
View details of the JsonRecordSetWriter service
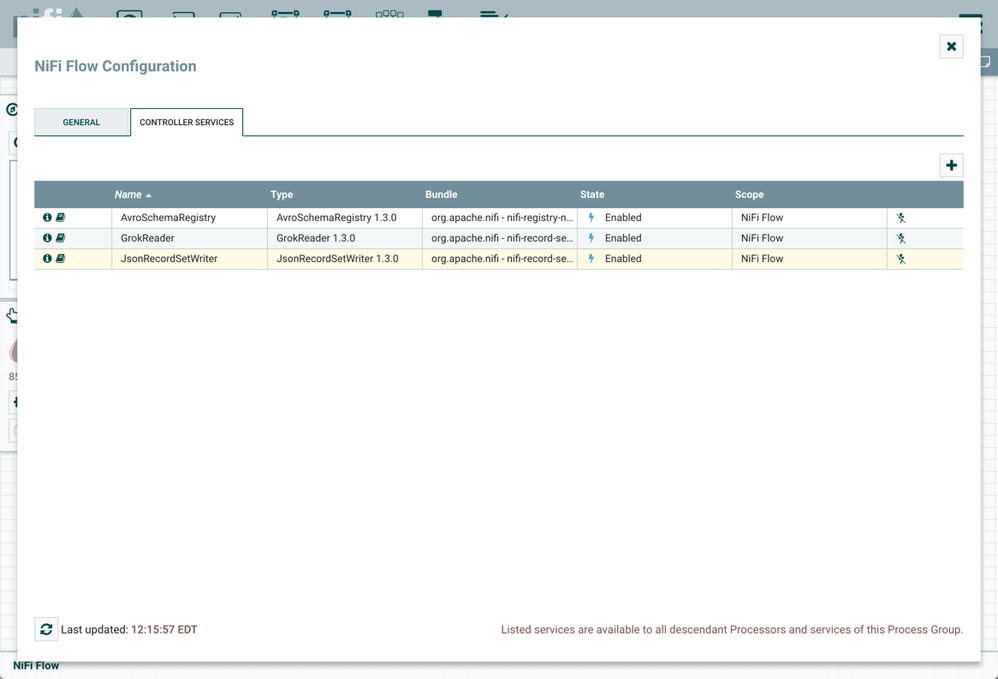point(47,258)
